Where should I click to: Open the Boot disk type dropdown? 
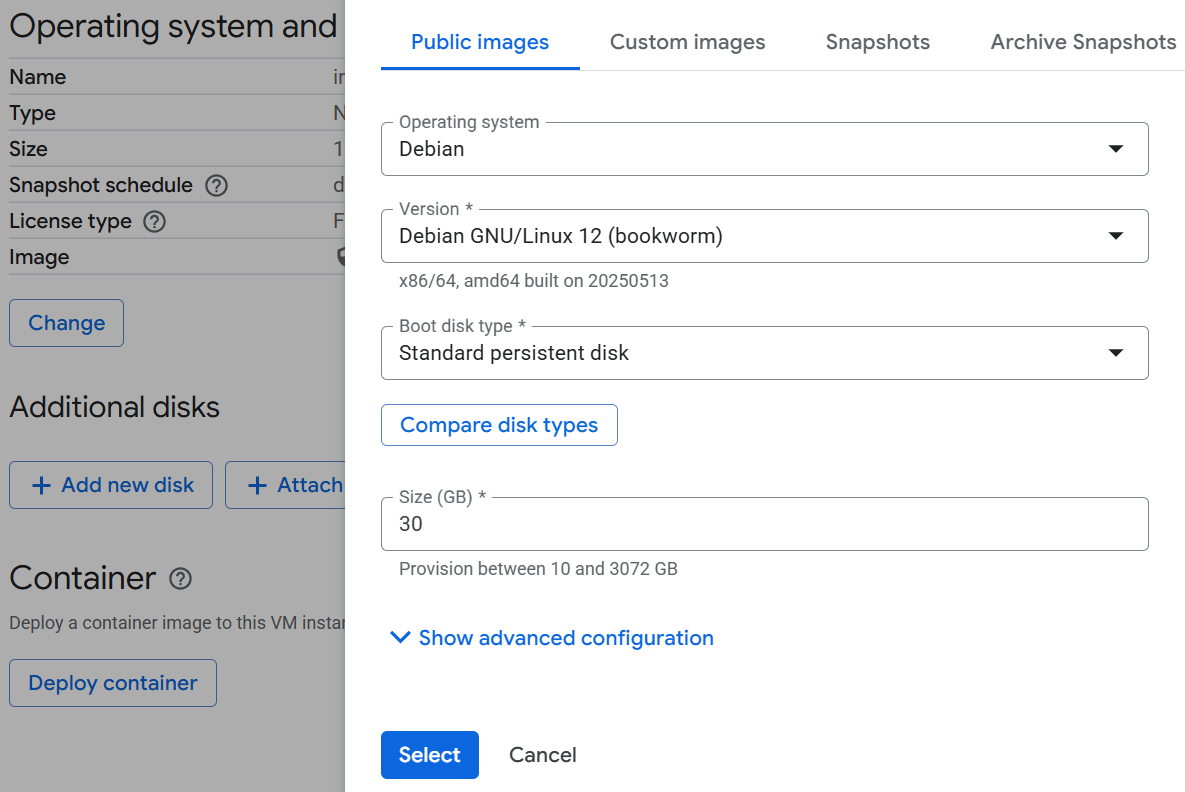coord(764,353)
